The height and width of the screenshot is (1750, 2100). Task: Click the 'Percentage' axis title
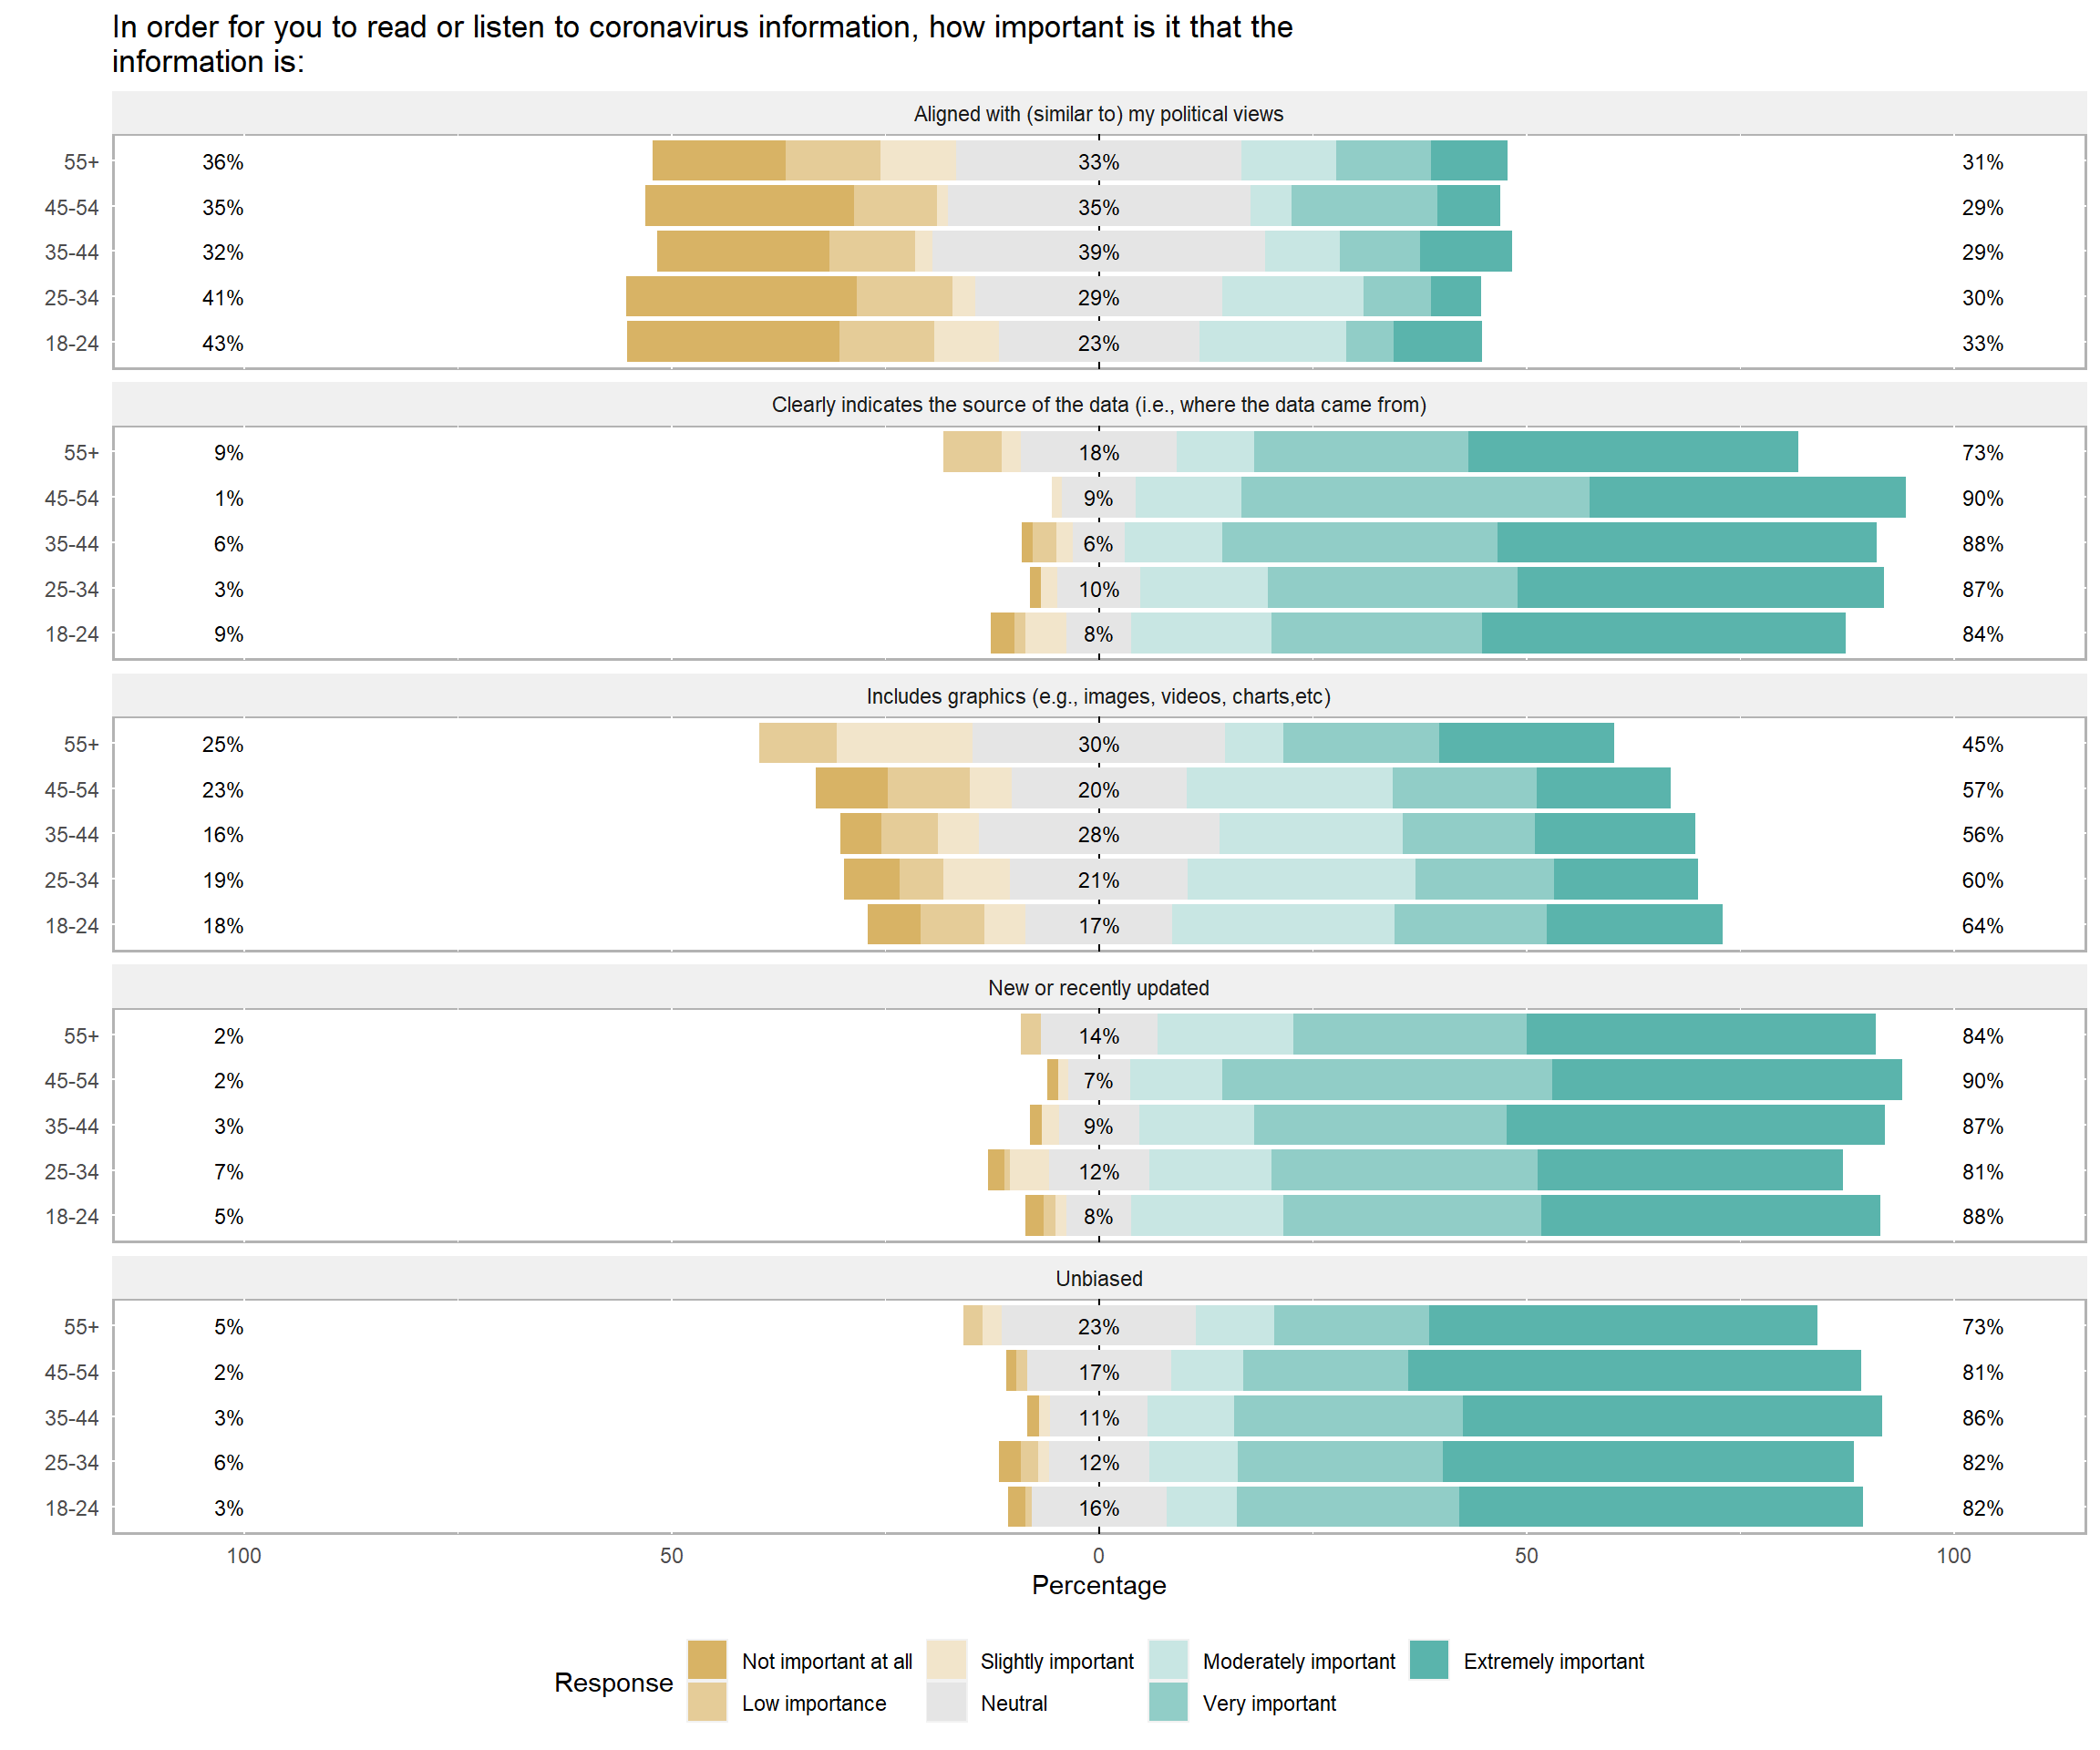tap(1098, 1585)
